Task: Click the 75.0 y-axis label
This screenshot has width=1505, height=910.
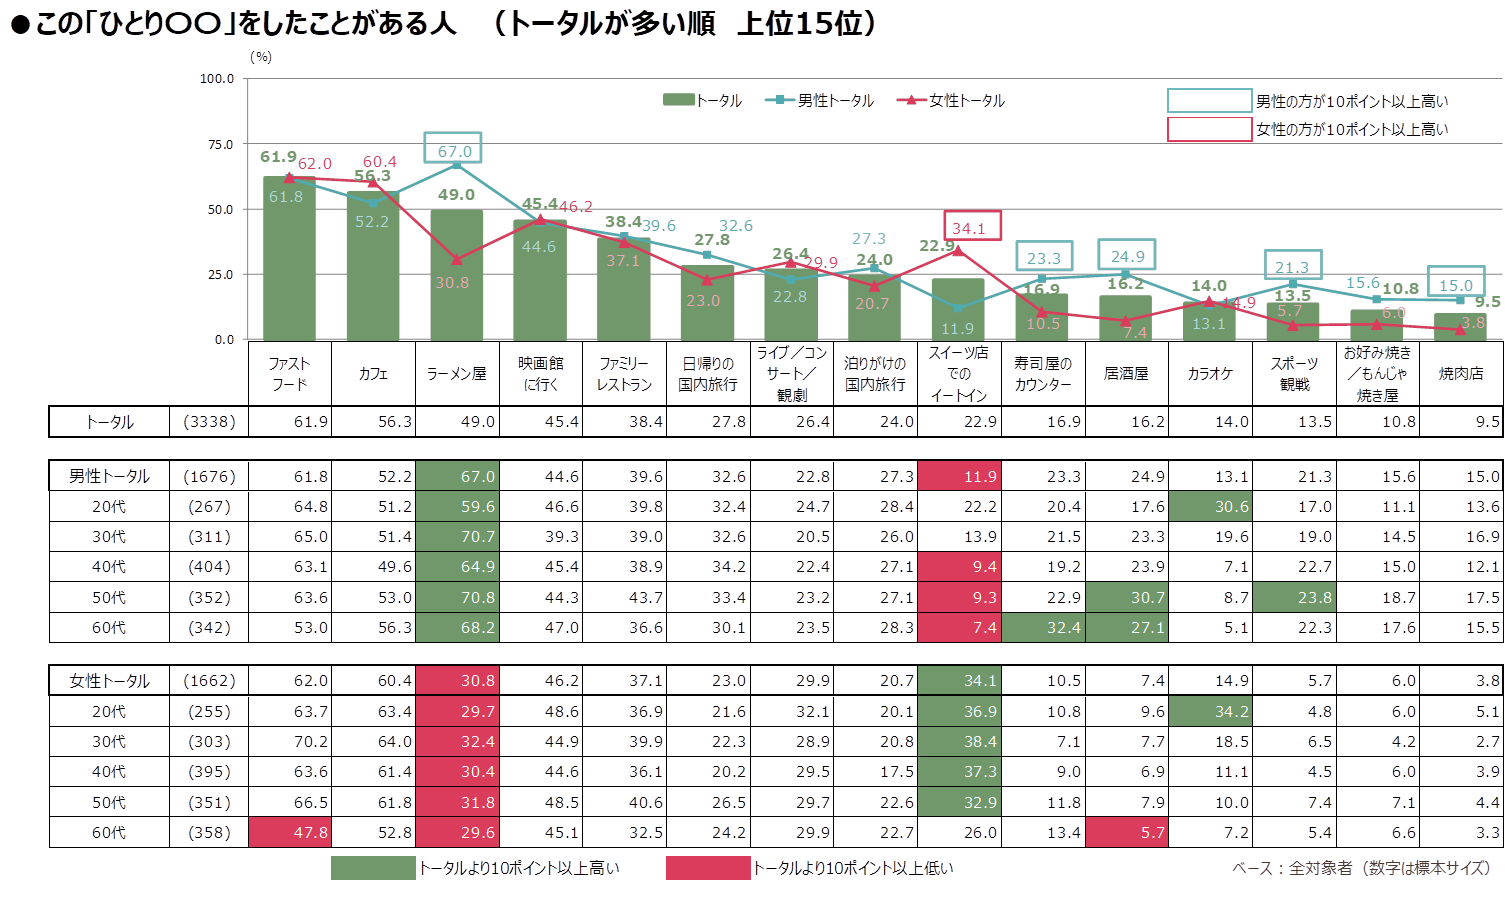Action: [x=221, y=144]
